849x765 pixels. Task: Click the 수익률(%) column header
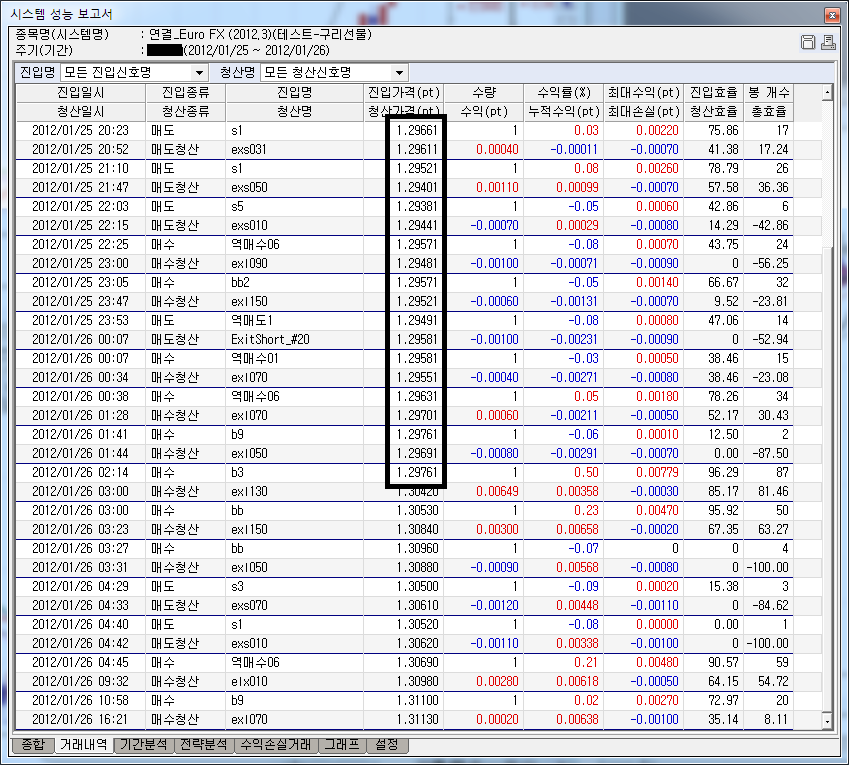[564, 93]
